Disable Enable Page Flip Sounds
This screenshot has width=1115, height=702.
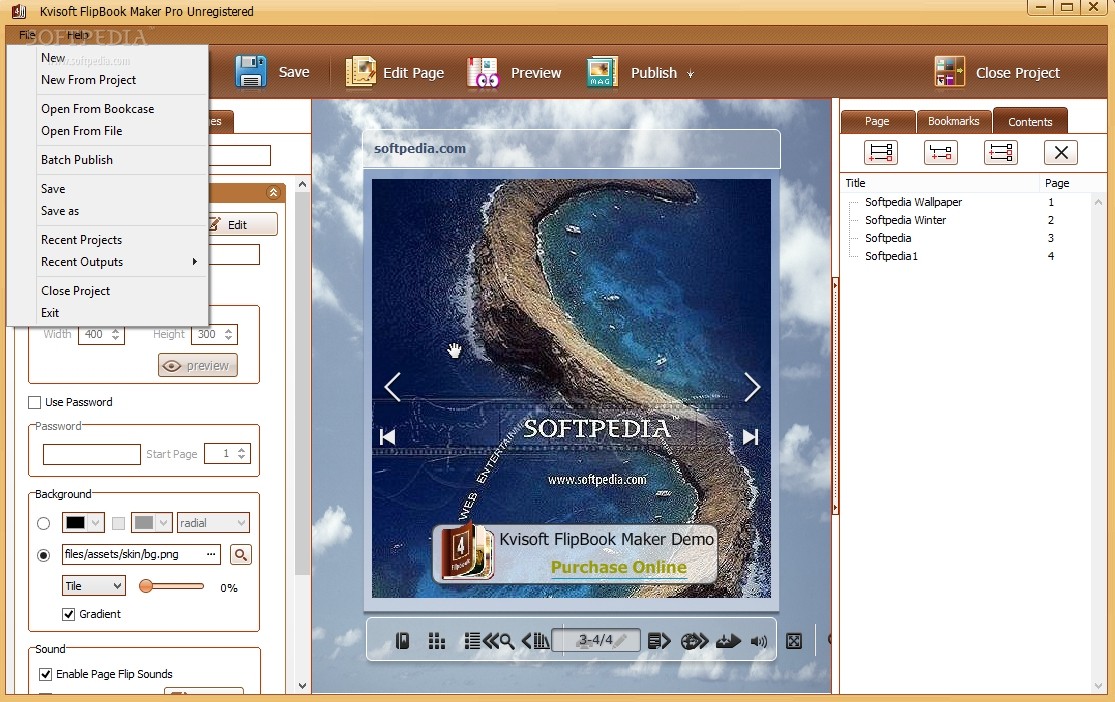tap(46, 674)
